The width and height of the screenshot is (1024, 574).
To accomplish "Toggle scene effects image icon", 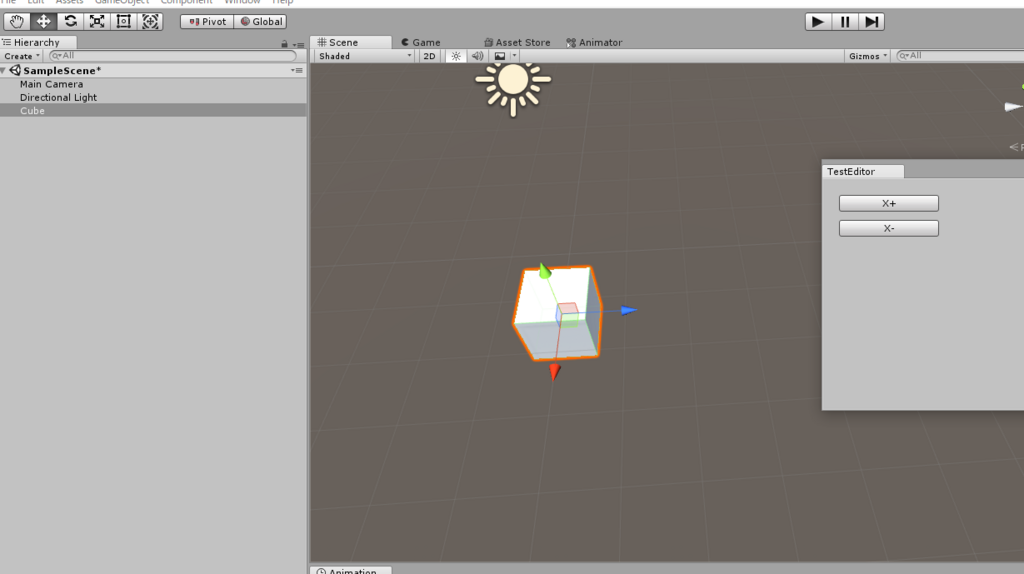I will (x=500, y=56).
